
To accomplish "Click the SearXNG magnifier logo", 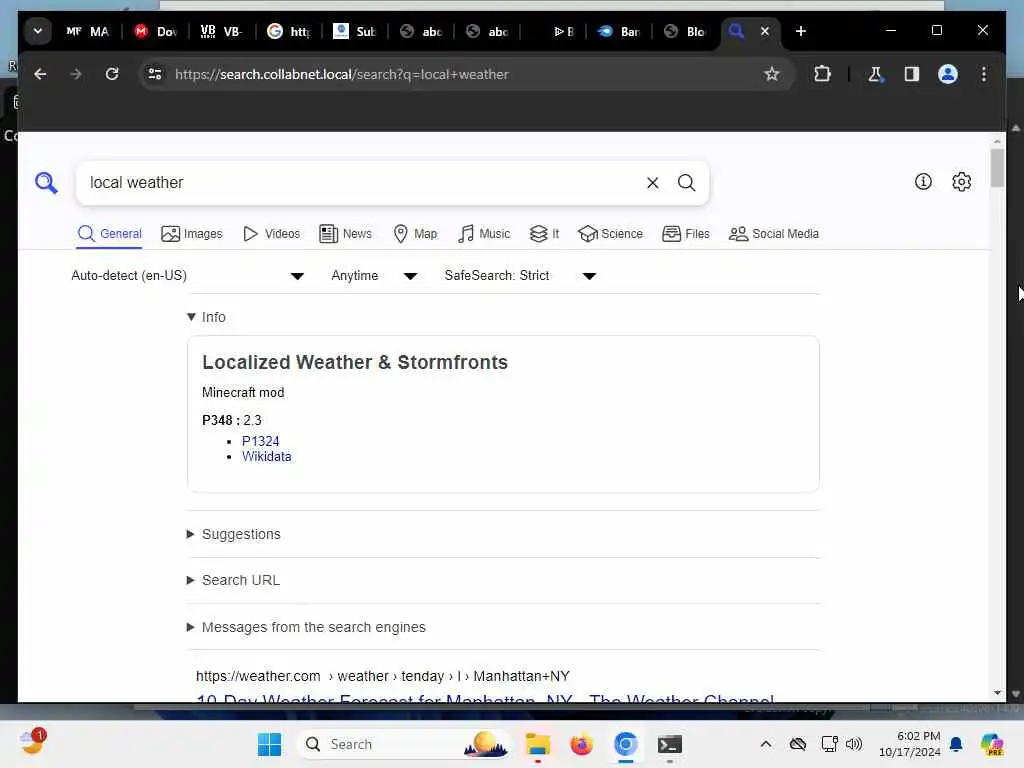I will pos(46,182).
